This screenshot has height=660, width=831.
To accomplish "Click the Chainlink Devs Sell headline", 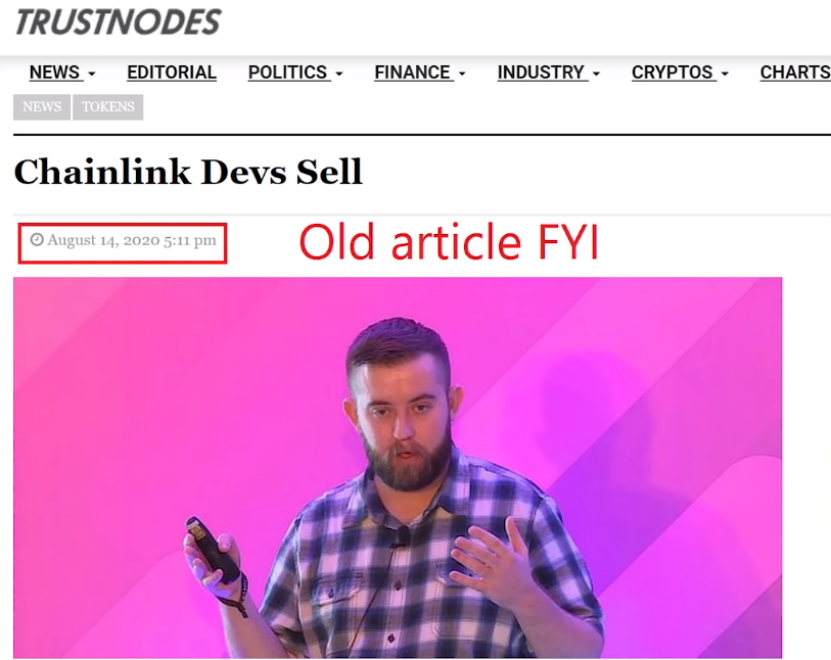I will [x=188, y=172].
